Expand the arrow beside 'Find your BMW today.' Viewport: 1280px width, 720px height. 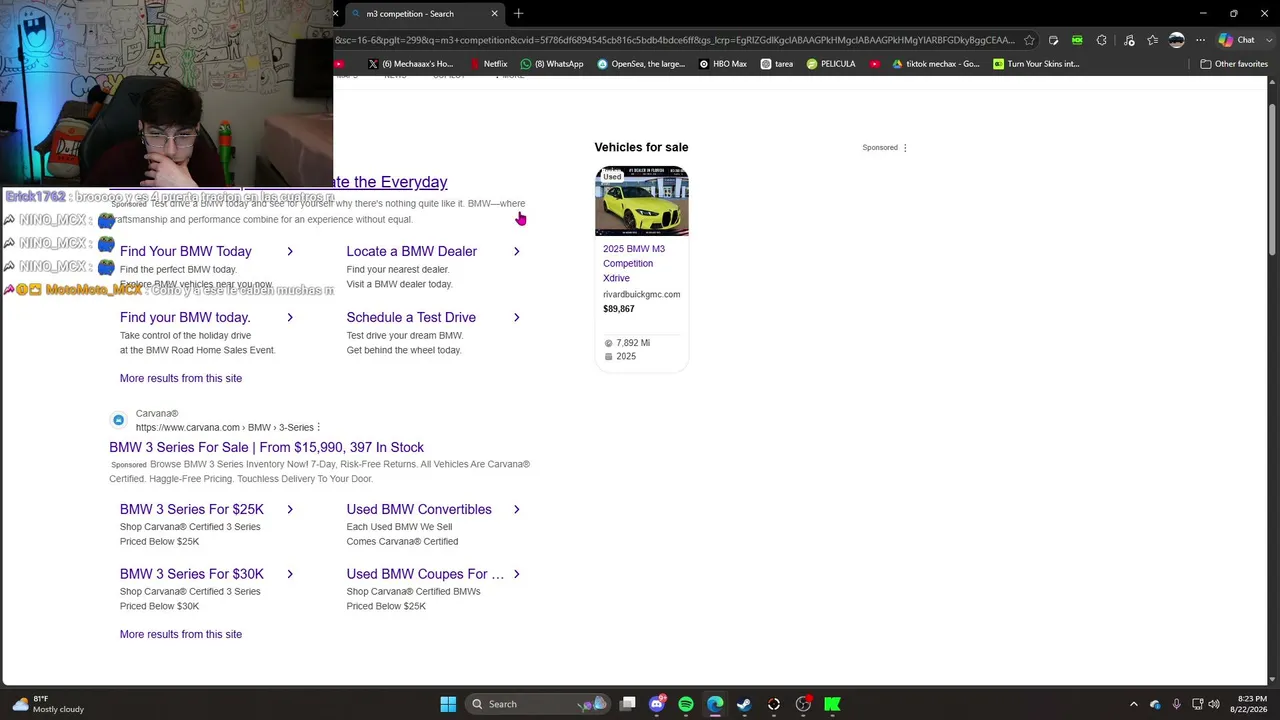click(x=290, y=317)
